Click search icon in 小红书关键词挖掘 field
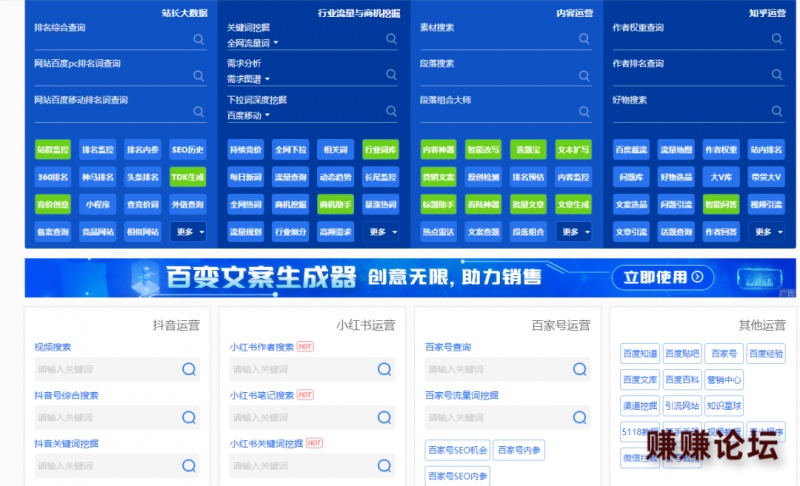 [x=384, y=466]
